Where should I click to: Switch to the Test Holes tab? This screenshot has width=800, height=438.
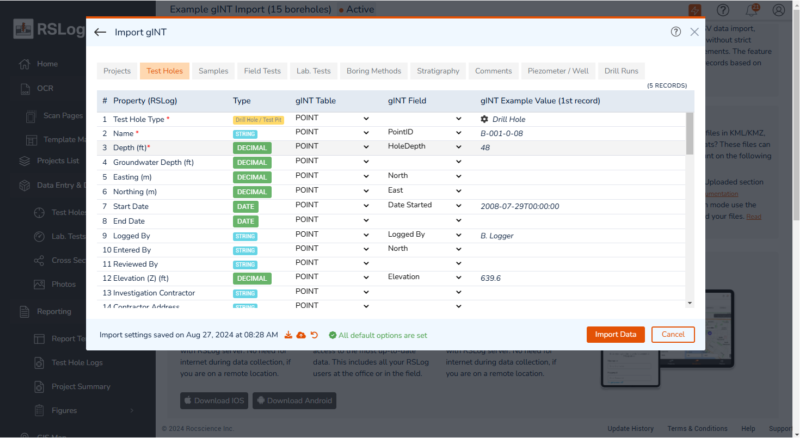click(x=164, y=71)
